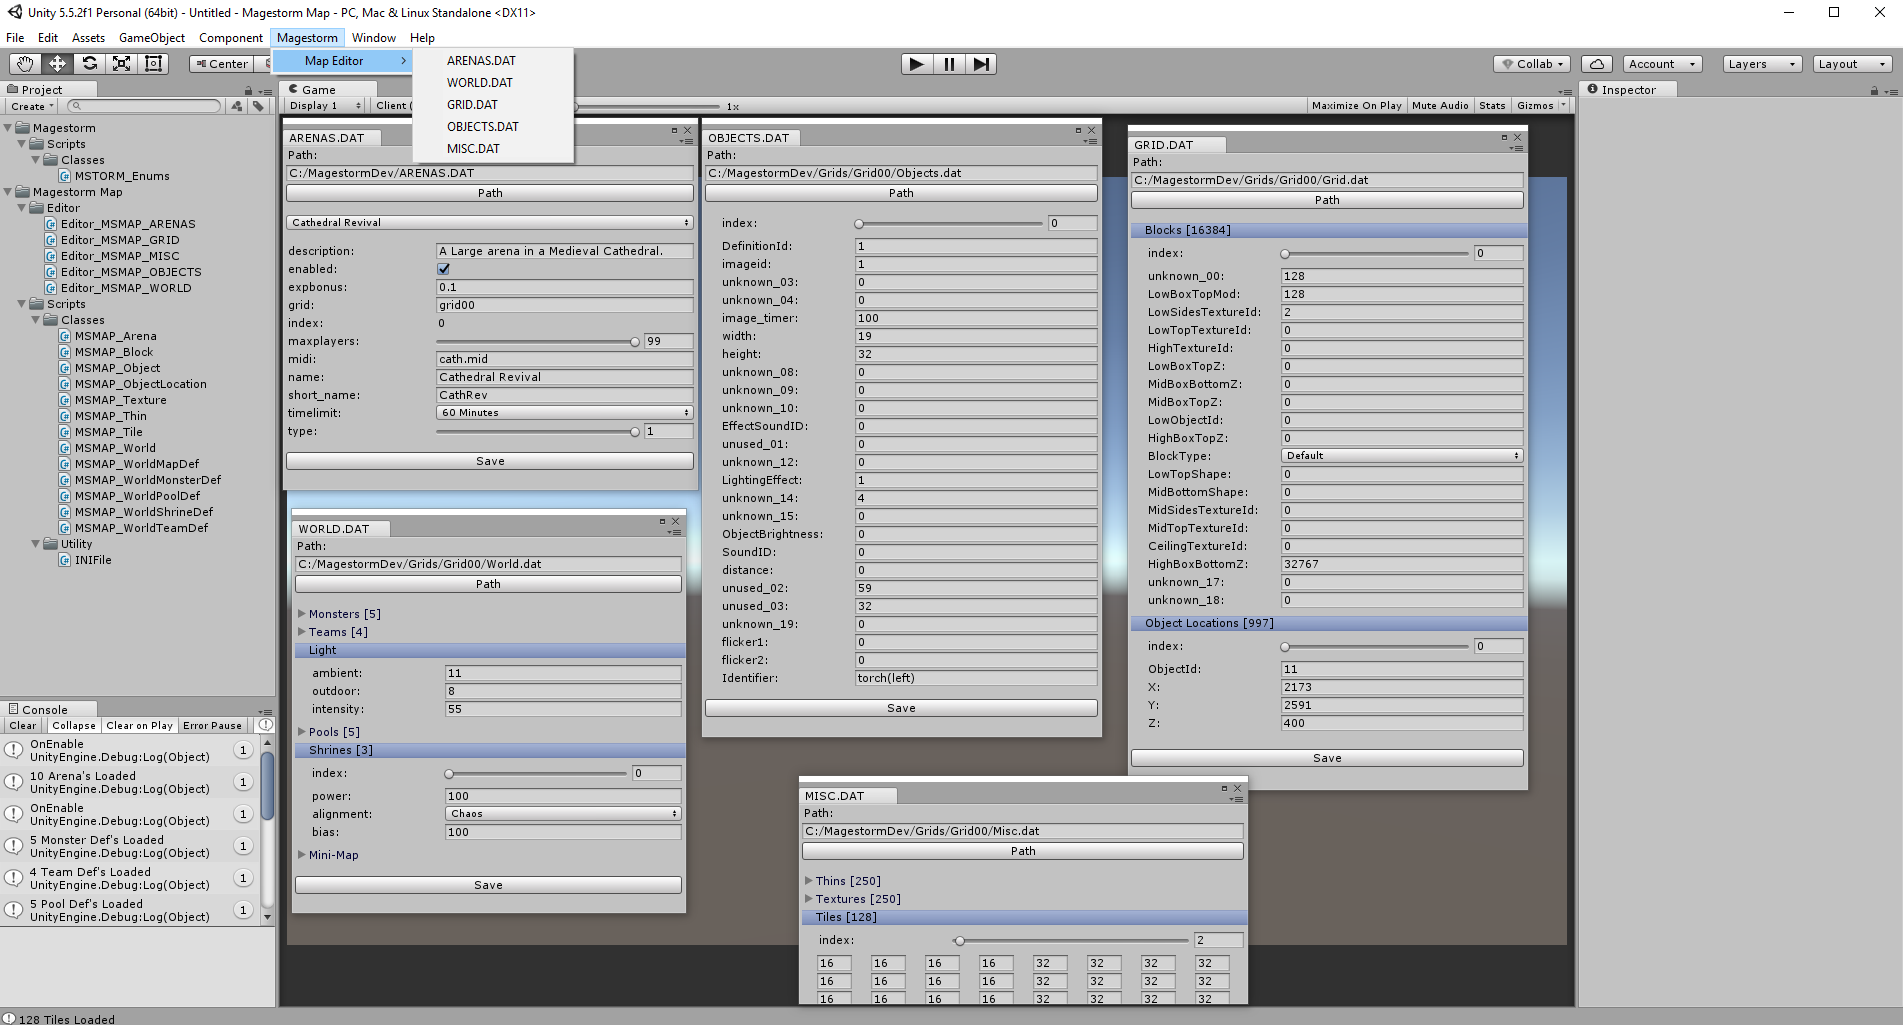
Task: Click the arena description input field
Action: (x=564, y=251)
